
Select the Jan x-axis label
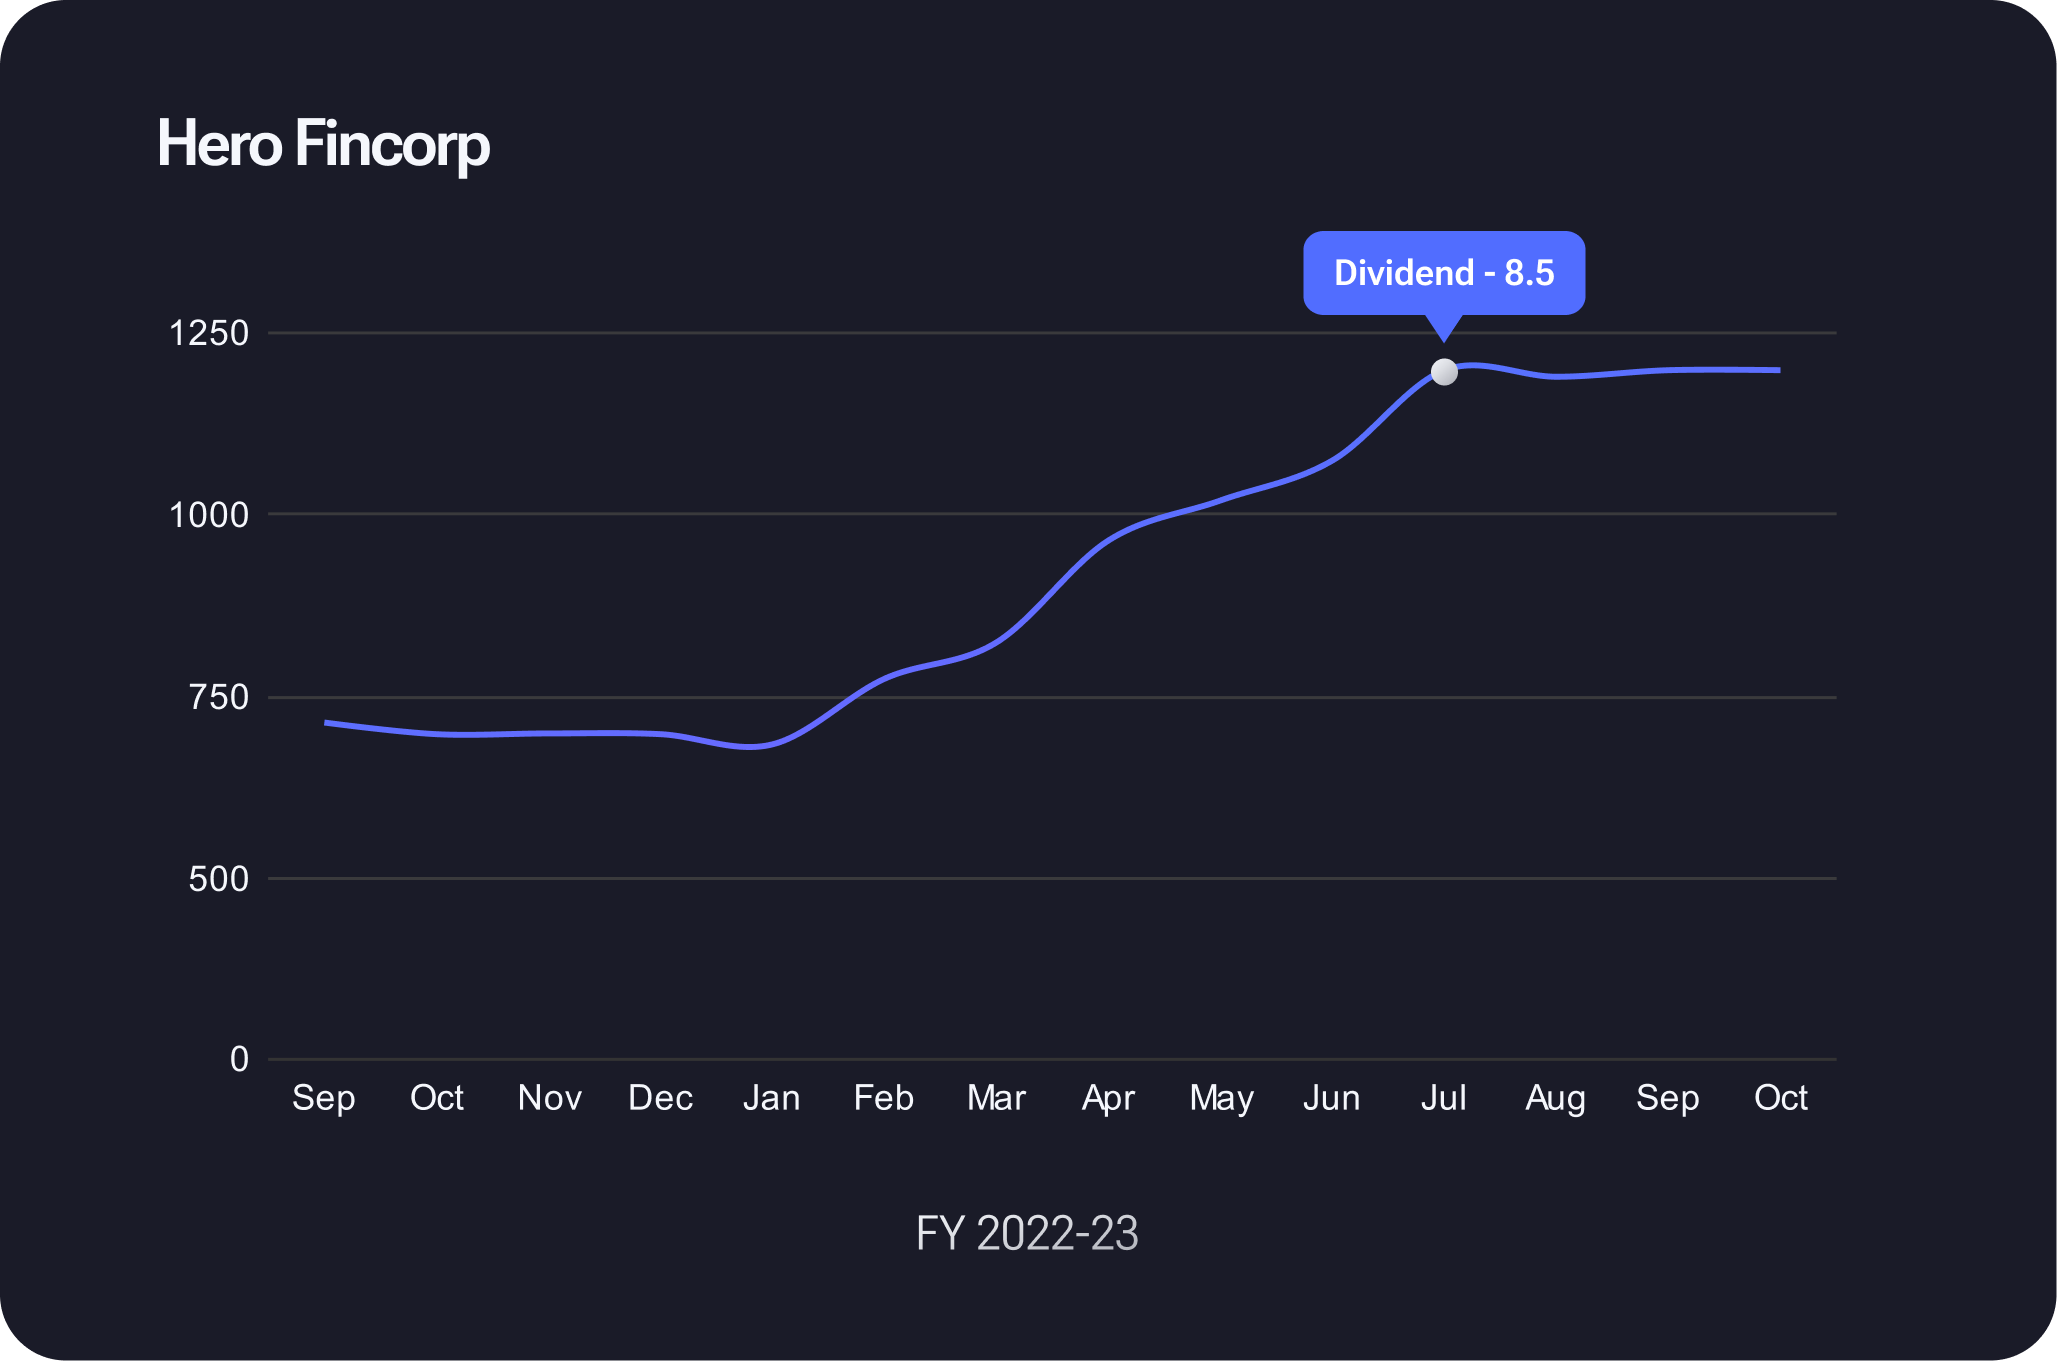771,1098
